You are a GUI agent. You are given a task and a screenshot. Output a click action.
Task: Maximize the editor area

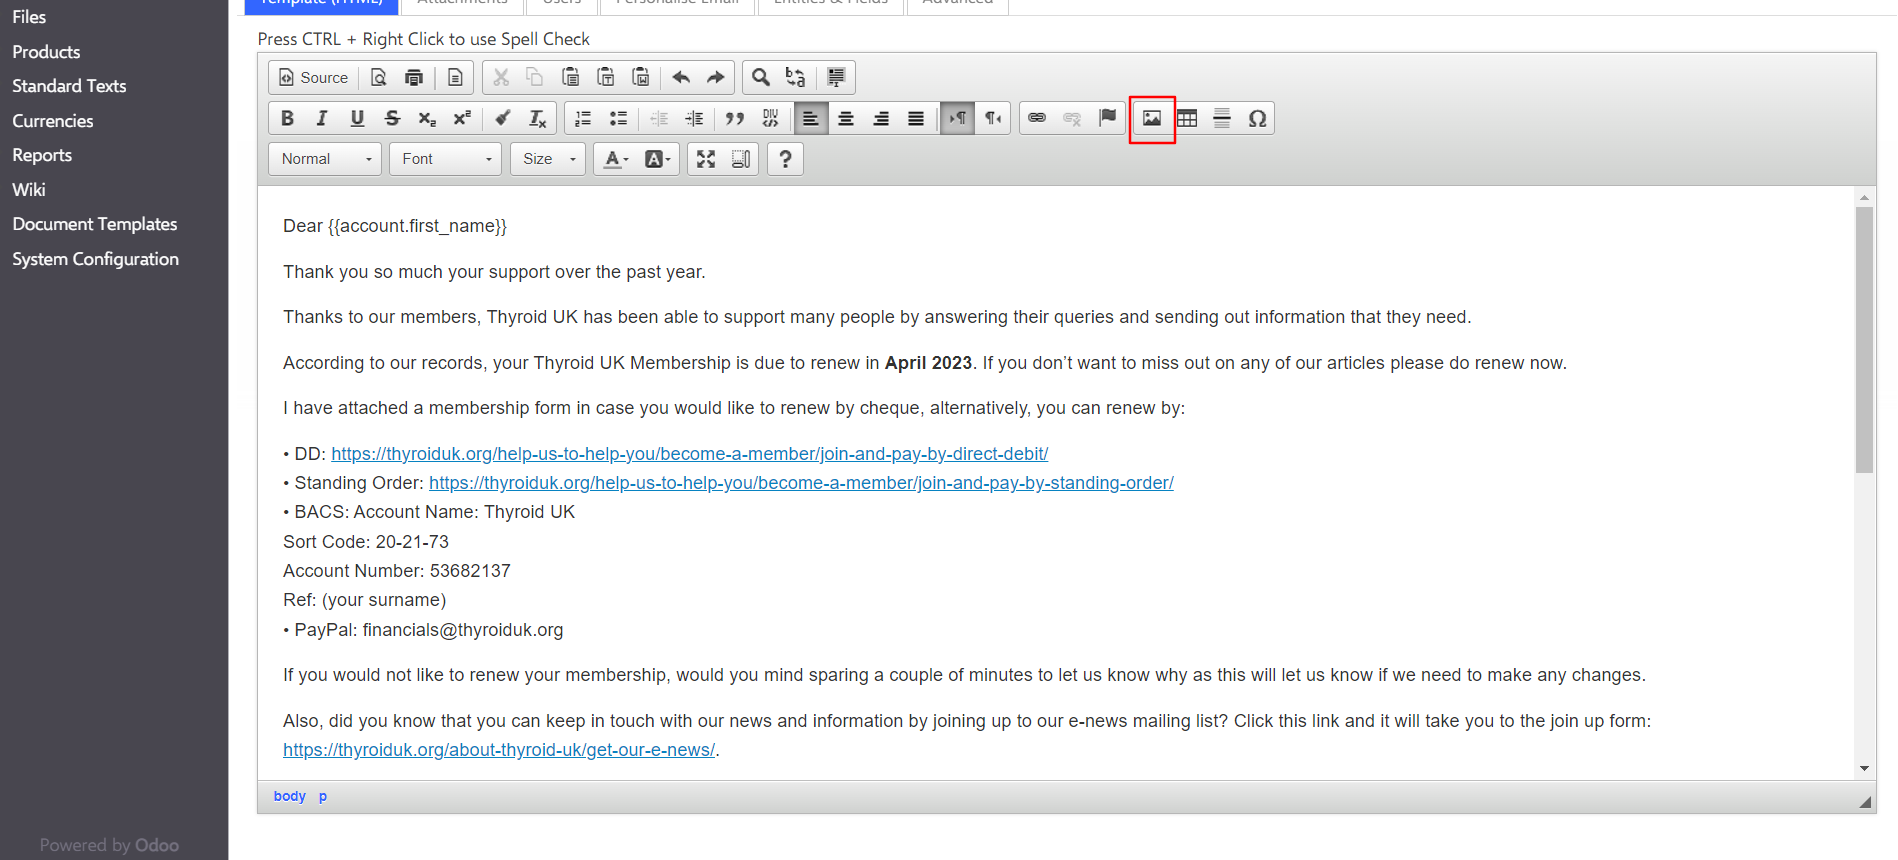(706, 159)
